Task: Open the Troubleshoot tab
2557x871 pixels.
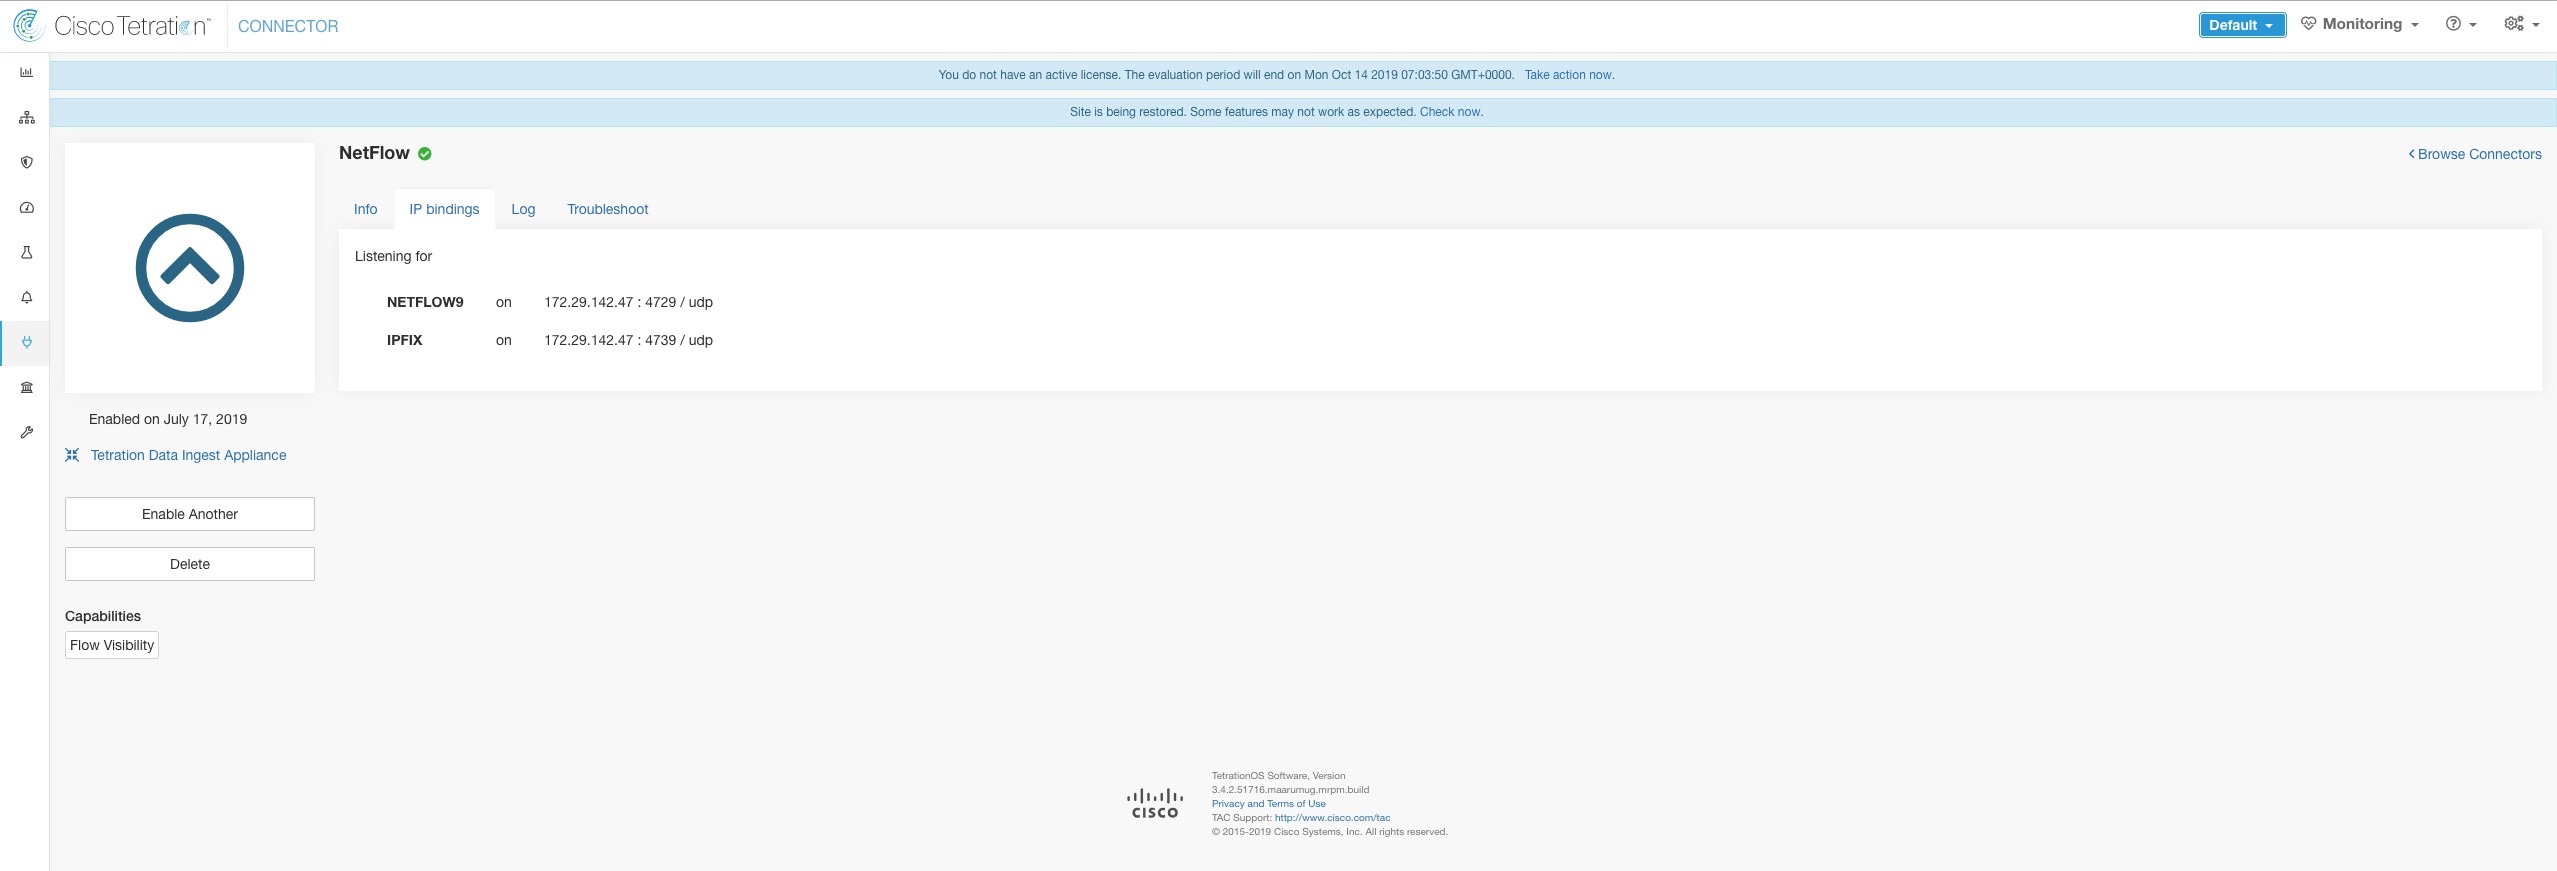Action: point(608,209)
